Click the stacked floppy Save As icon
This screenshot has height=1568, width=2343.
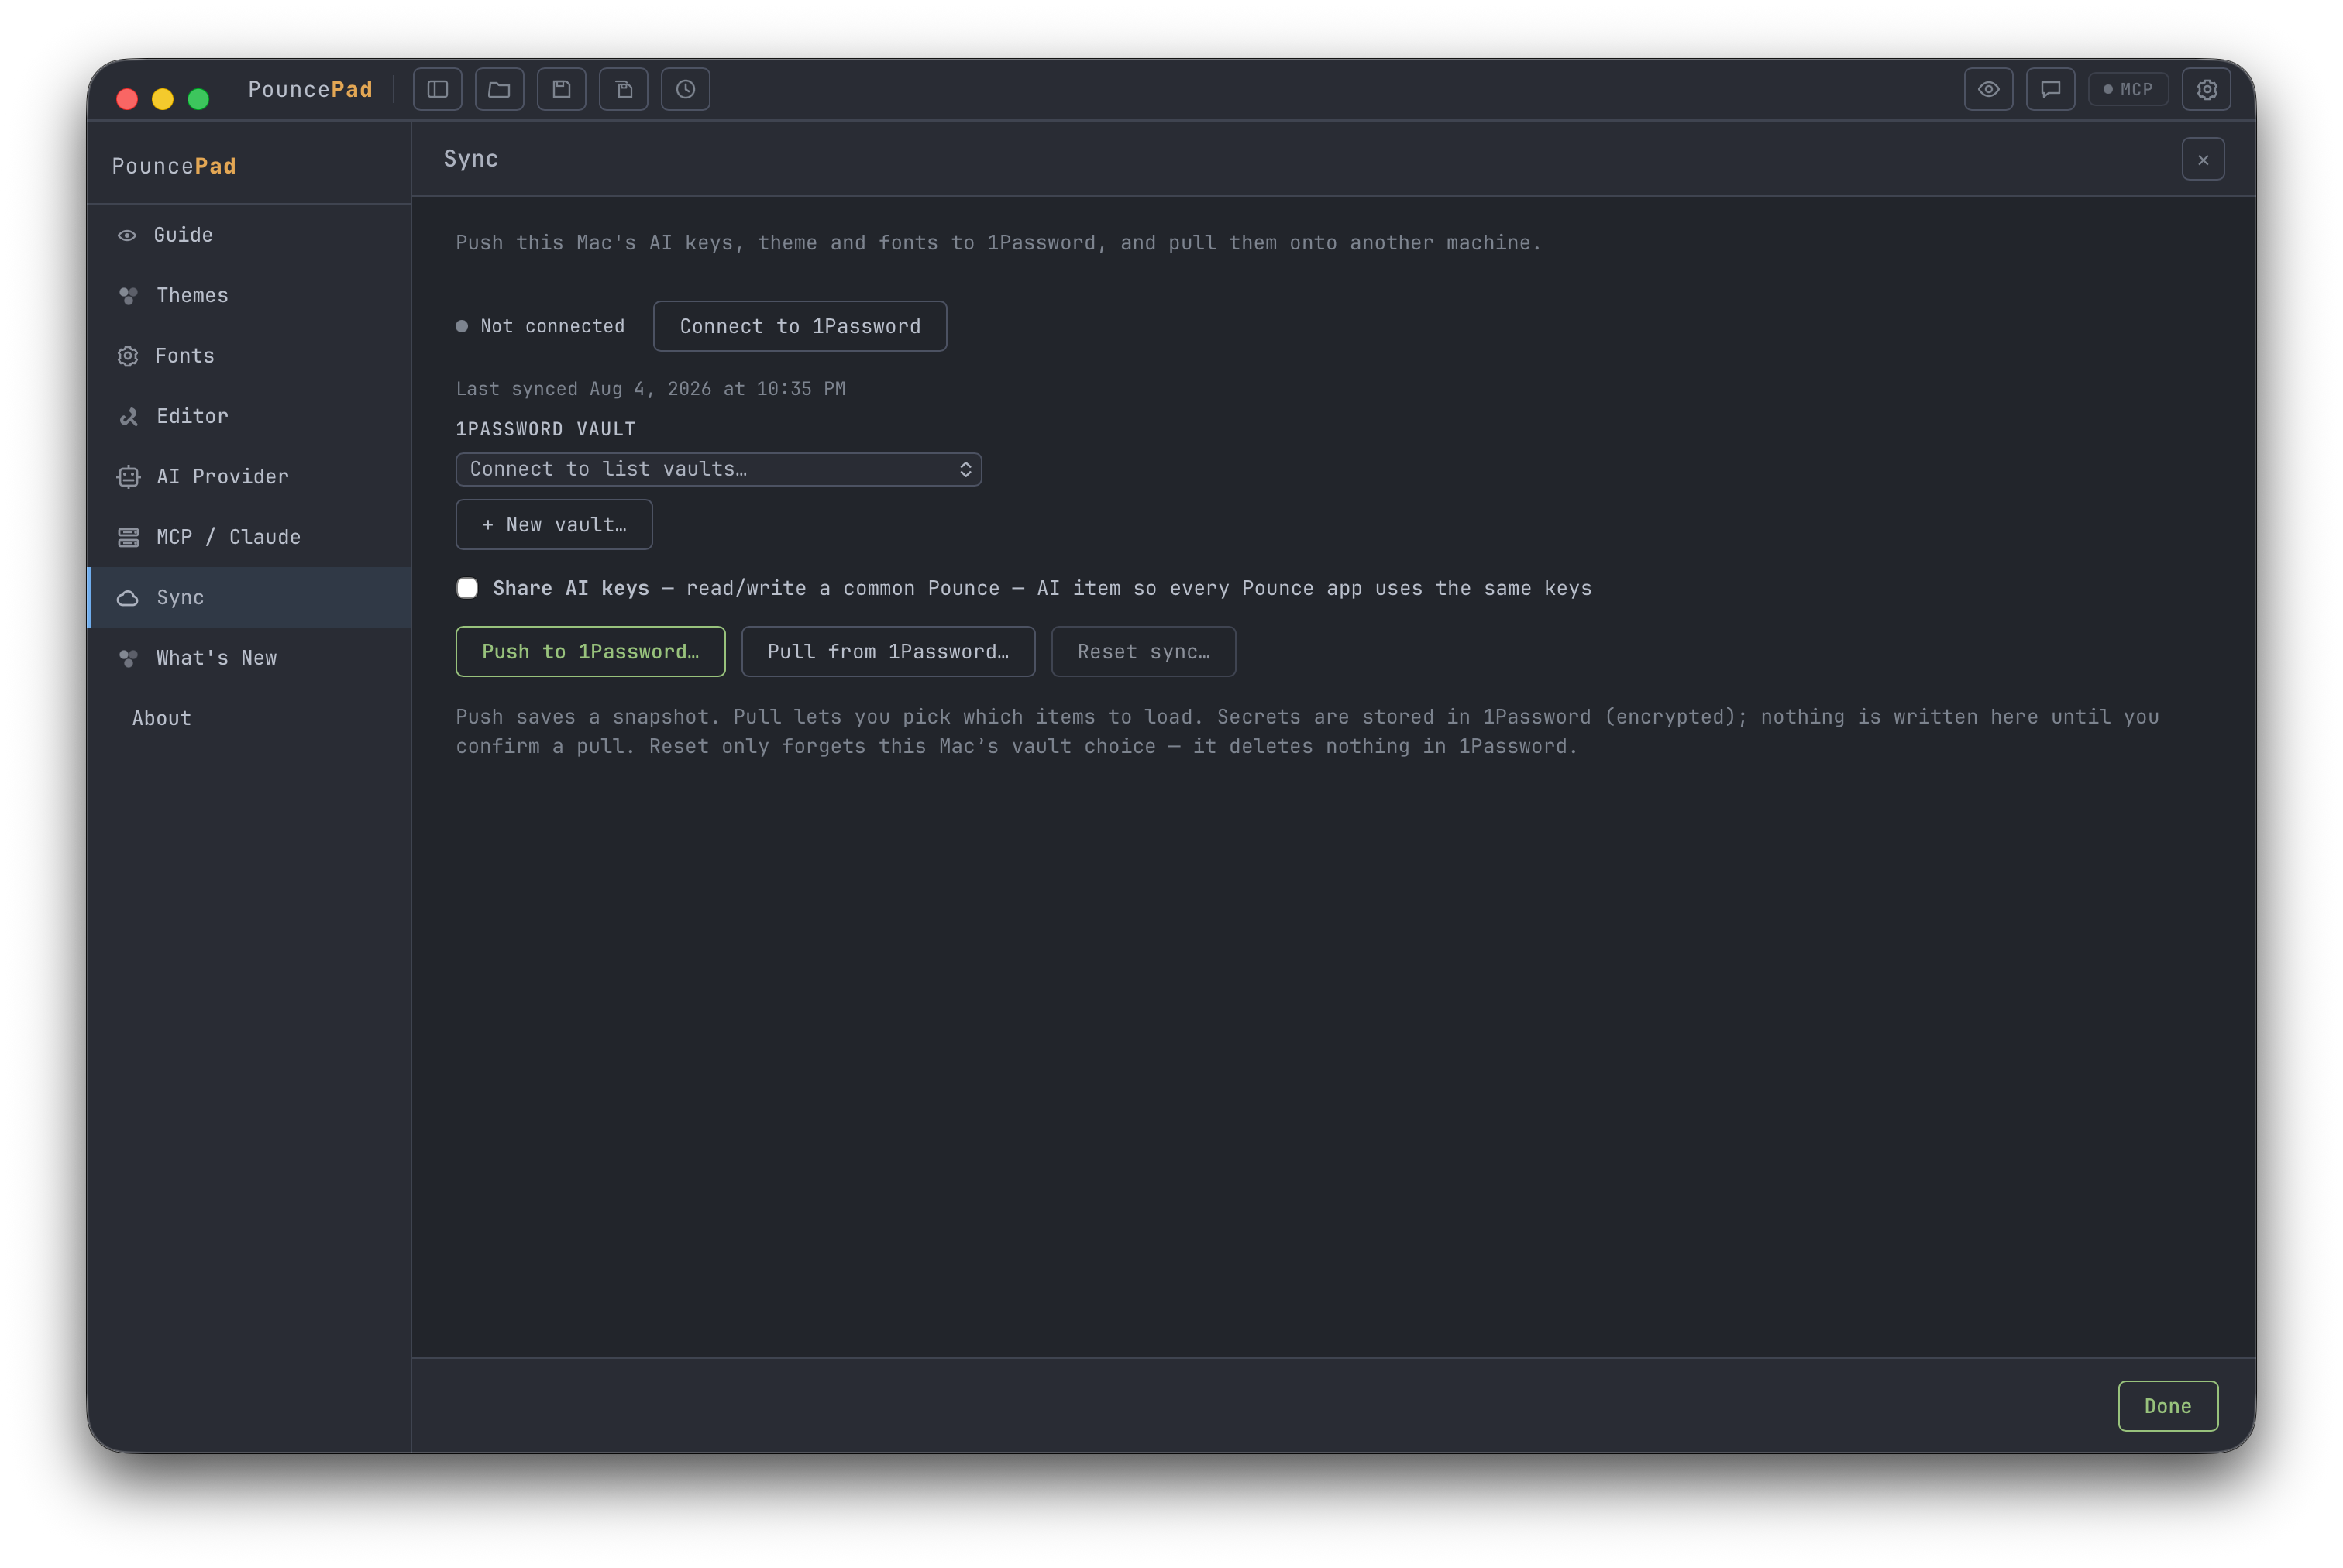click(x=623, y=89)
